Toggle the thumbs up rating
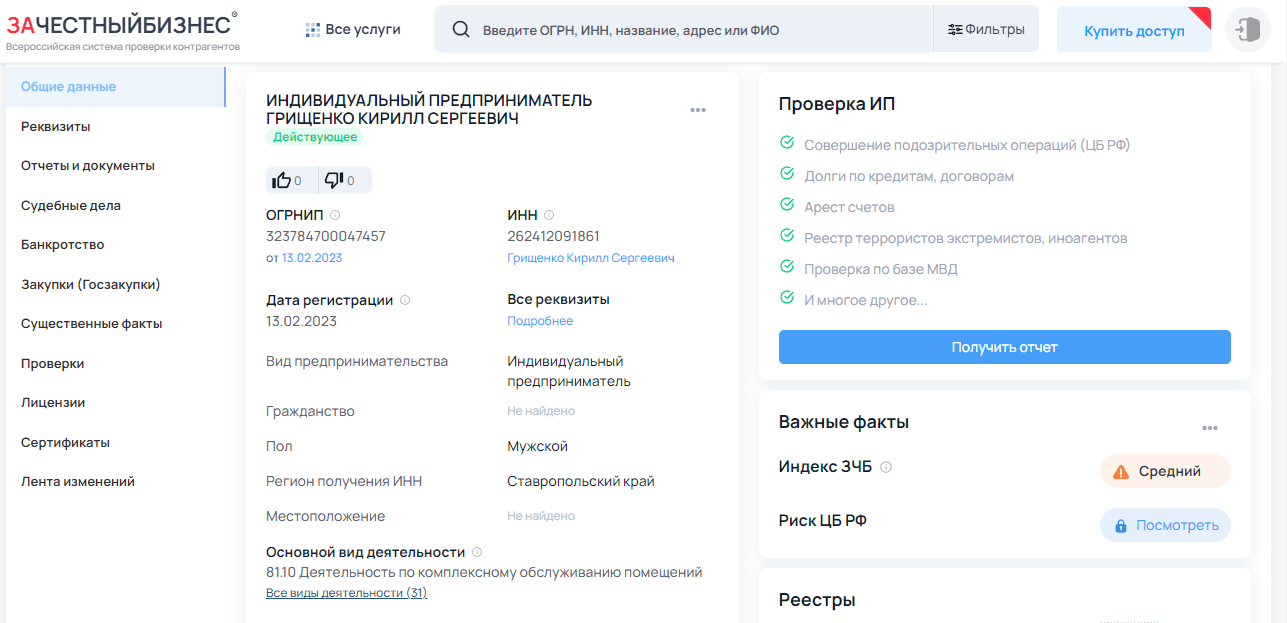Screen dimensions: 1287x623 [284, 180]
